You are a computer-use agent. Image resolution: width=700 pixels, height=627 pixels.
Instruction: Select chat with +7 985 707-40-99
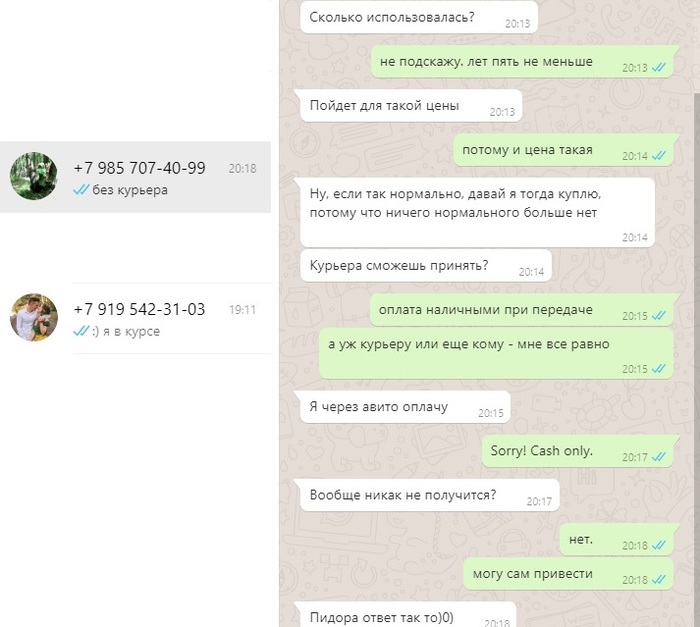[x=135, y=177]
